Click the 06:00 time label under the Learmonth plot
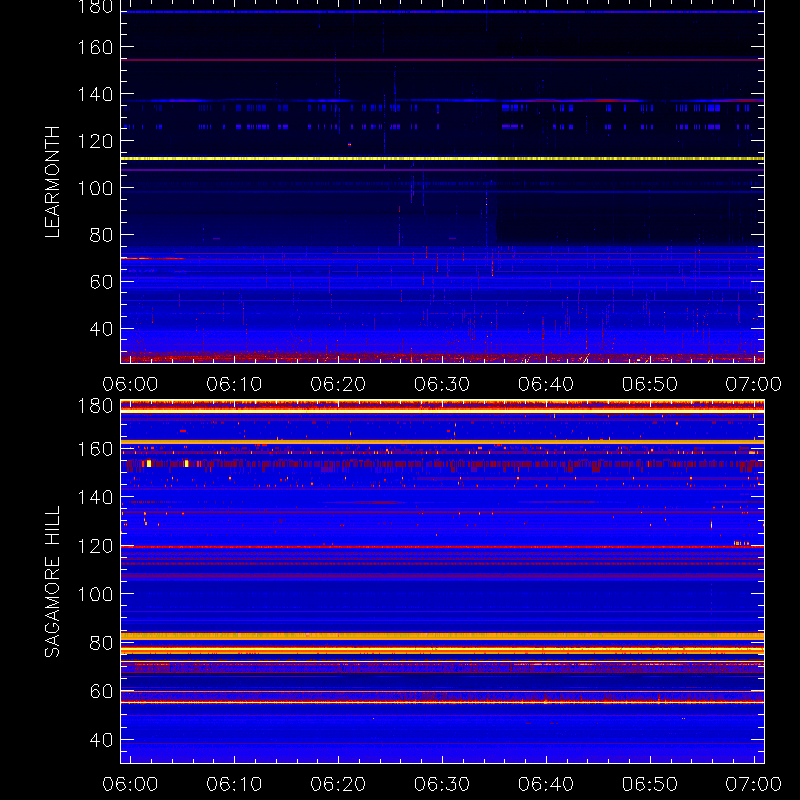This screenshot has height=800, width=800. point(130,384)
